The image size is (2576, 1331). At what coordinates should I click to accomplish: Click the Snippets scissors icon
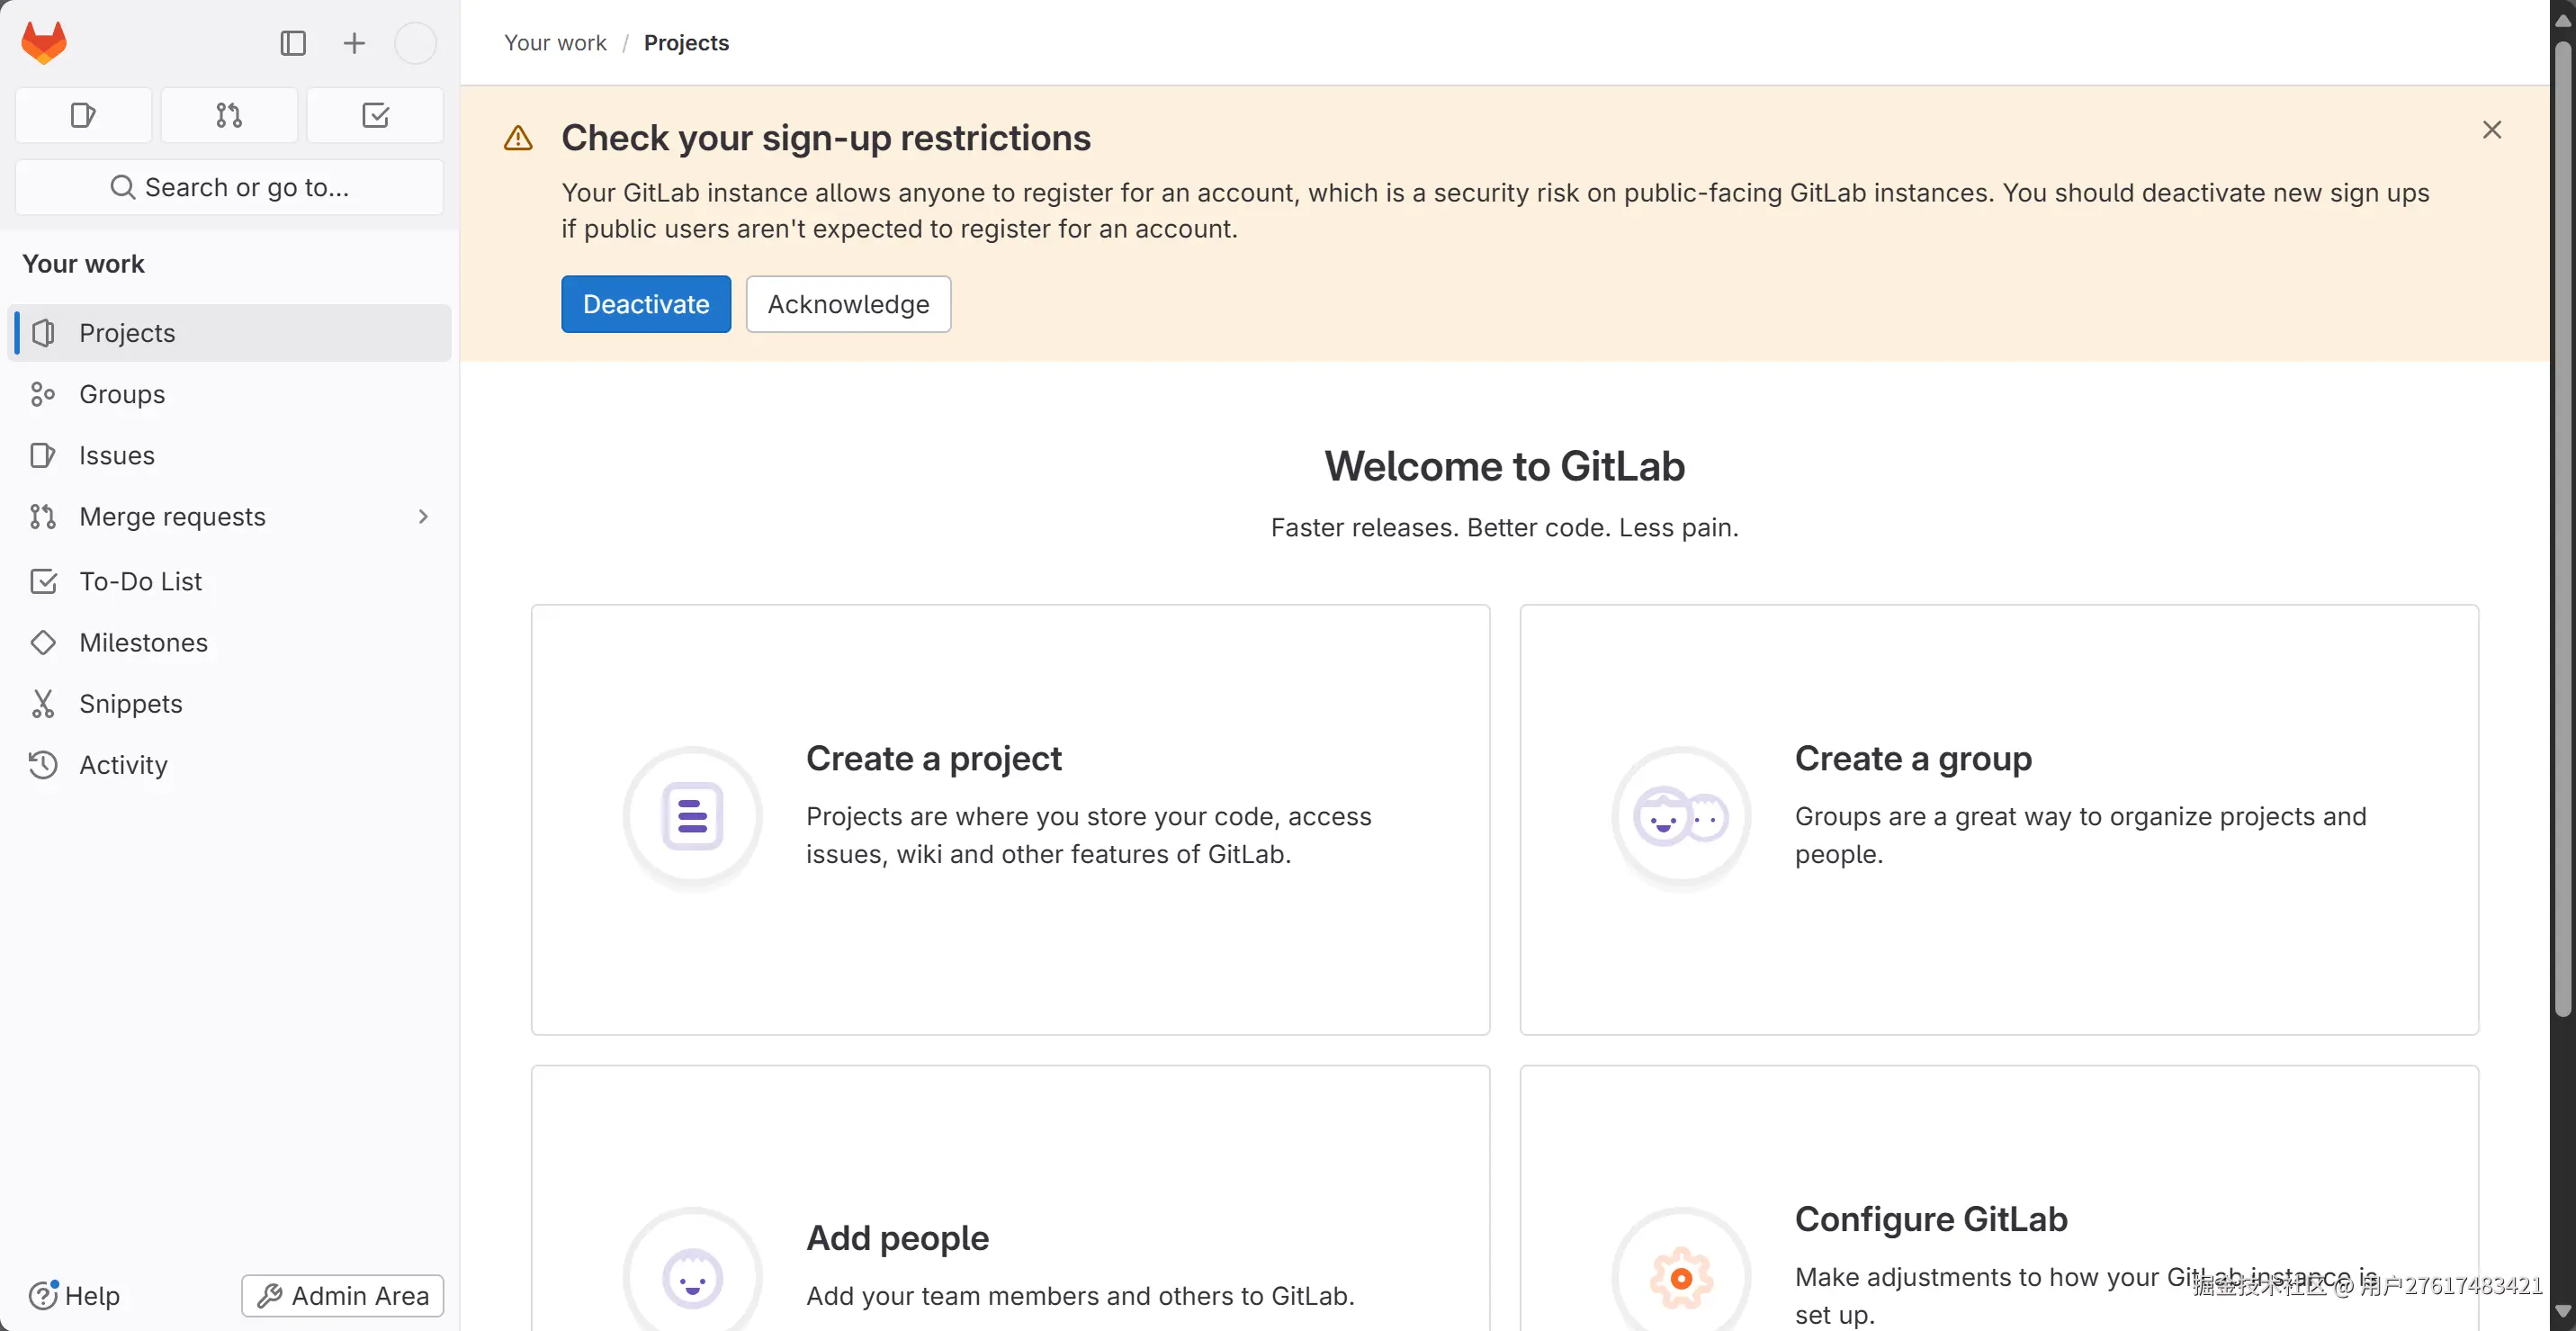42,703
